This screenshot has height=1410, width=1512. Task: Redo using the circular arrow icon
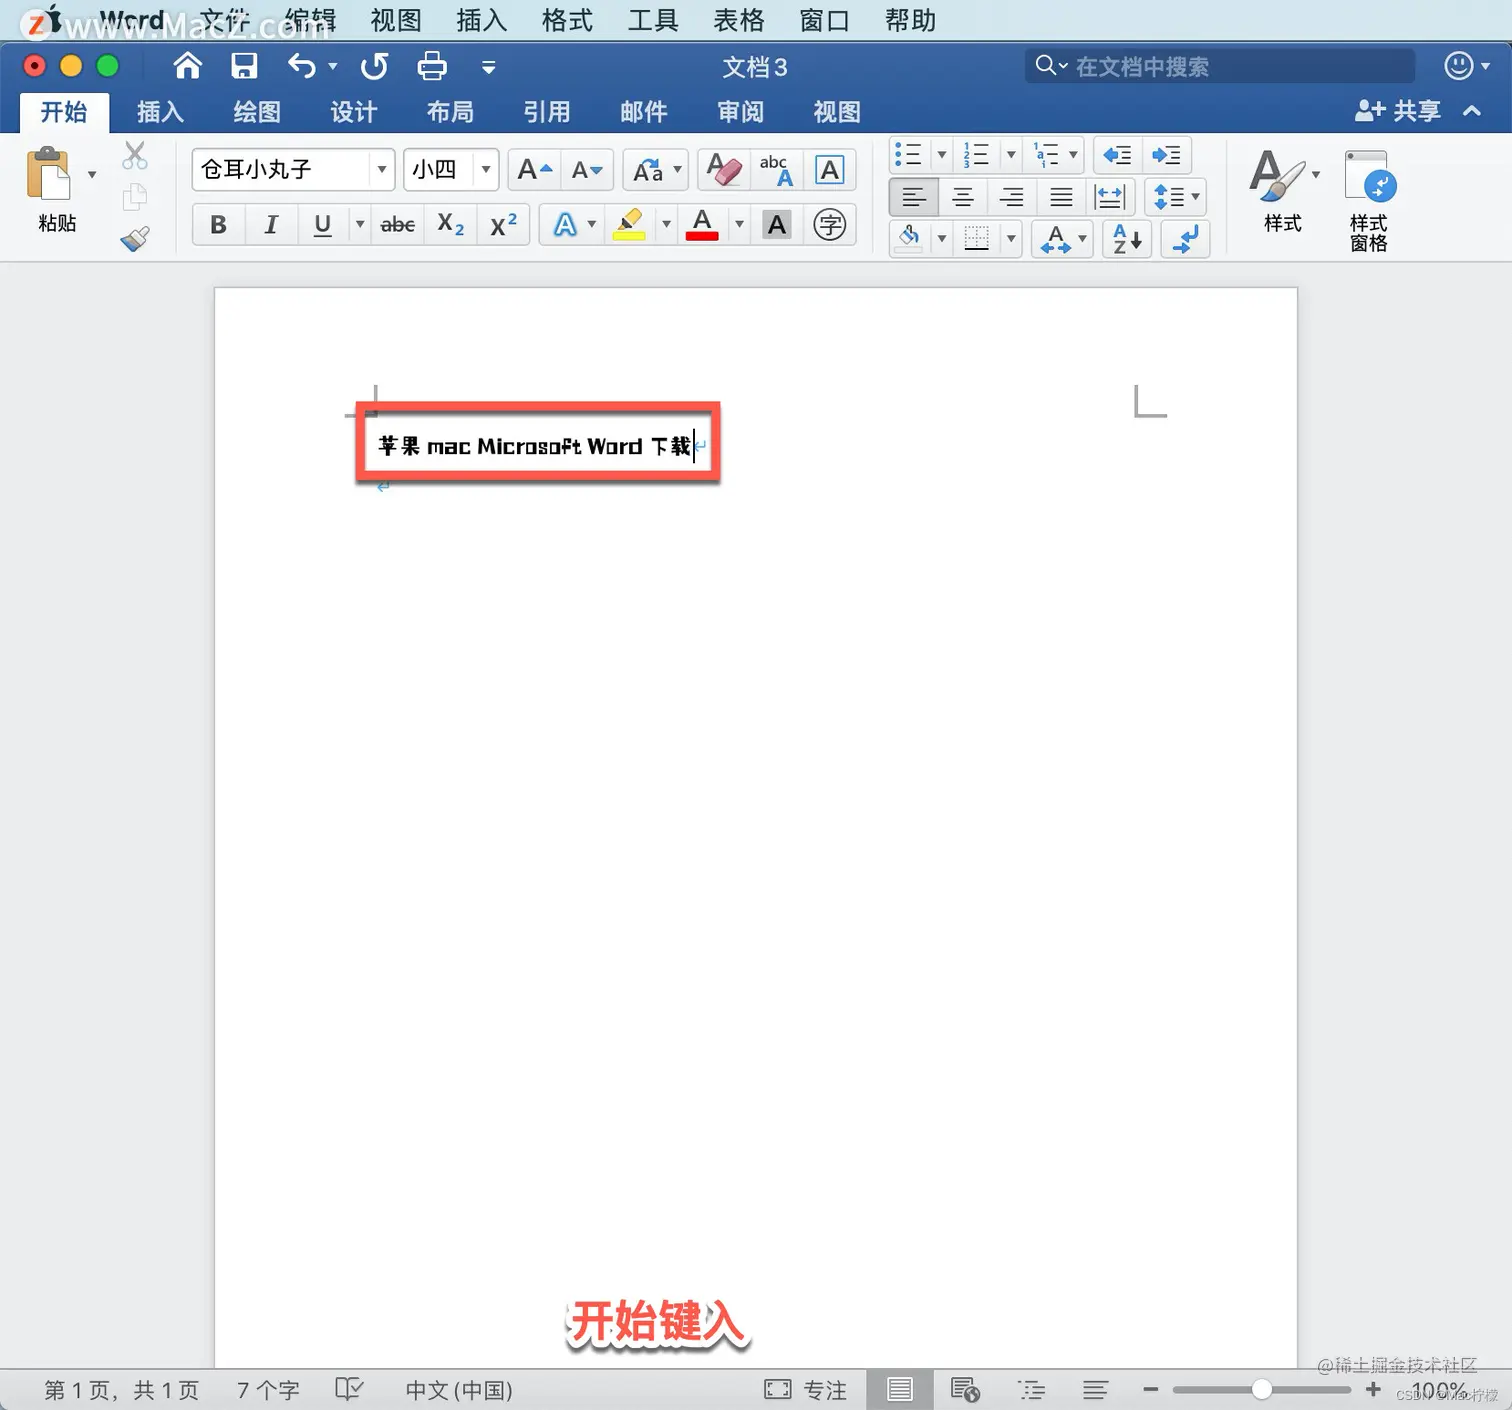pos(374,67)
